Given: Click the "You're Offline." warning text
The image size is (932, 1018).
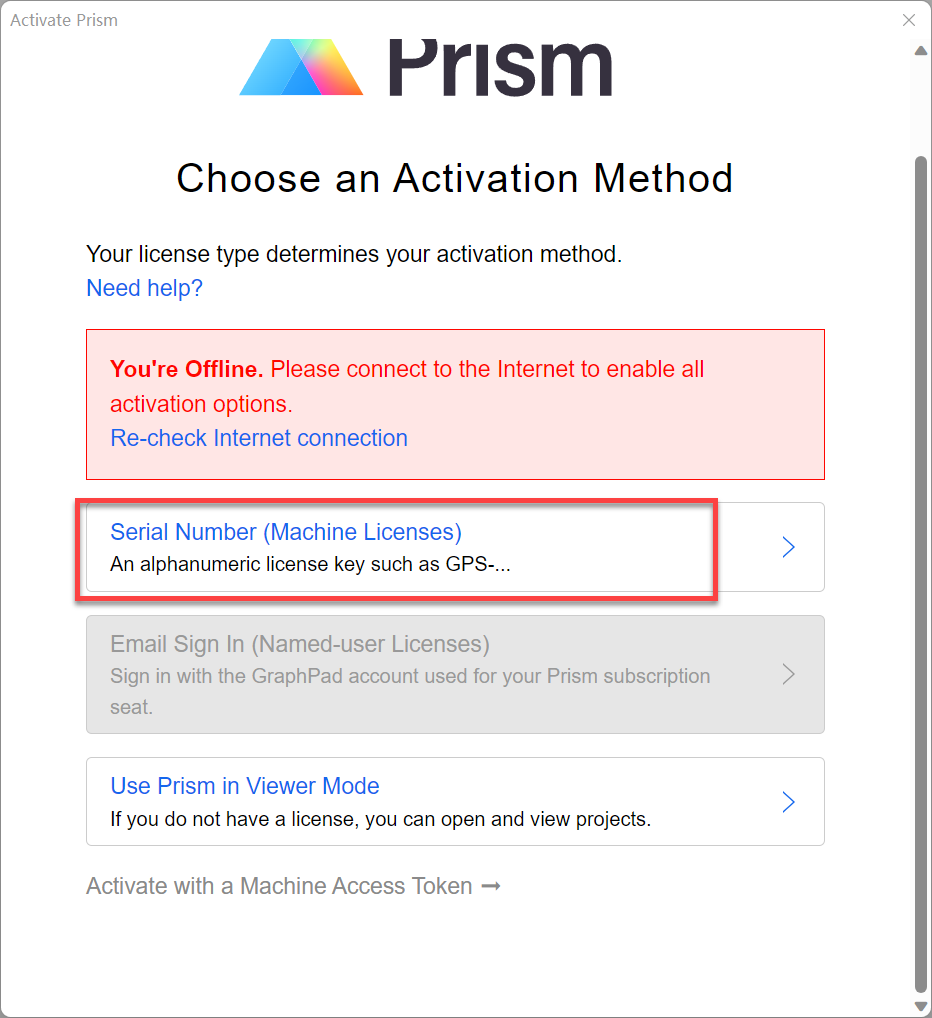Looking at the screenshot, I should pos(187,369).
